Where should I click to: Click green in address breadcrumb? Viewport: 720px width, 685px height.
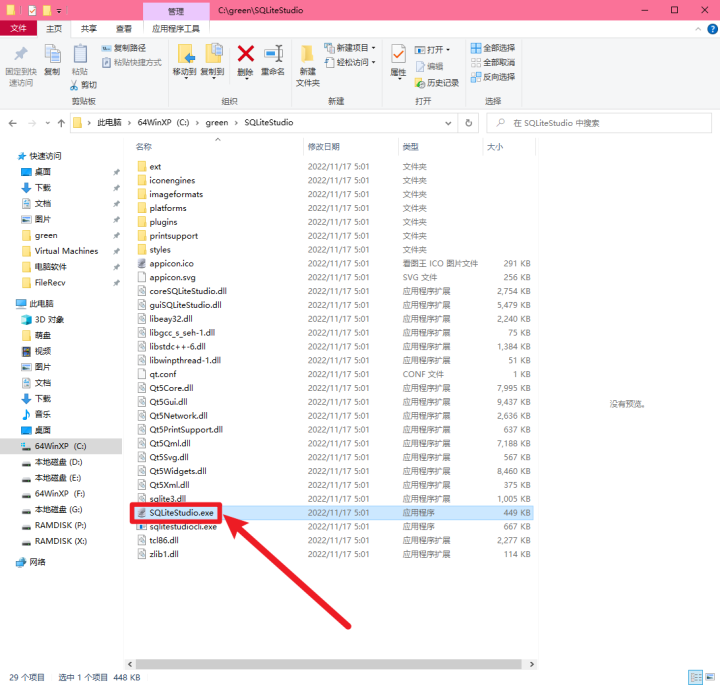pyautogui.click(x=217, y=123)
